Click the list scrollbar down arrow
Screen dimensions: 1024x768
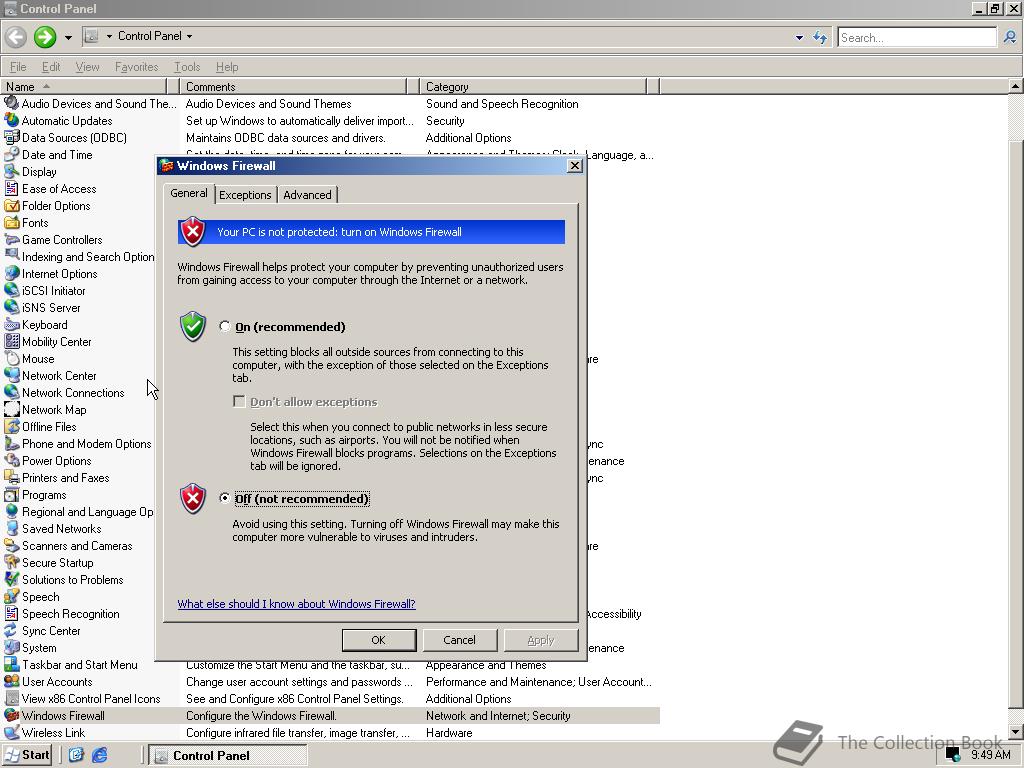pos(1016,731)
